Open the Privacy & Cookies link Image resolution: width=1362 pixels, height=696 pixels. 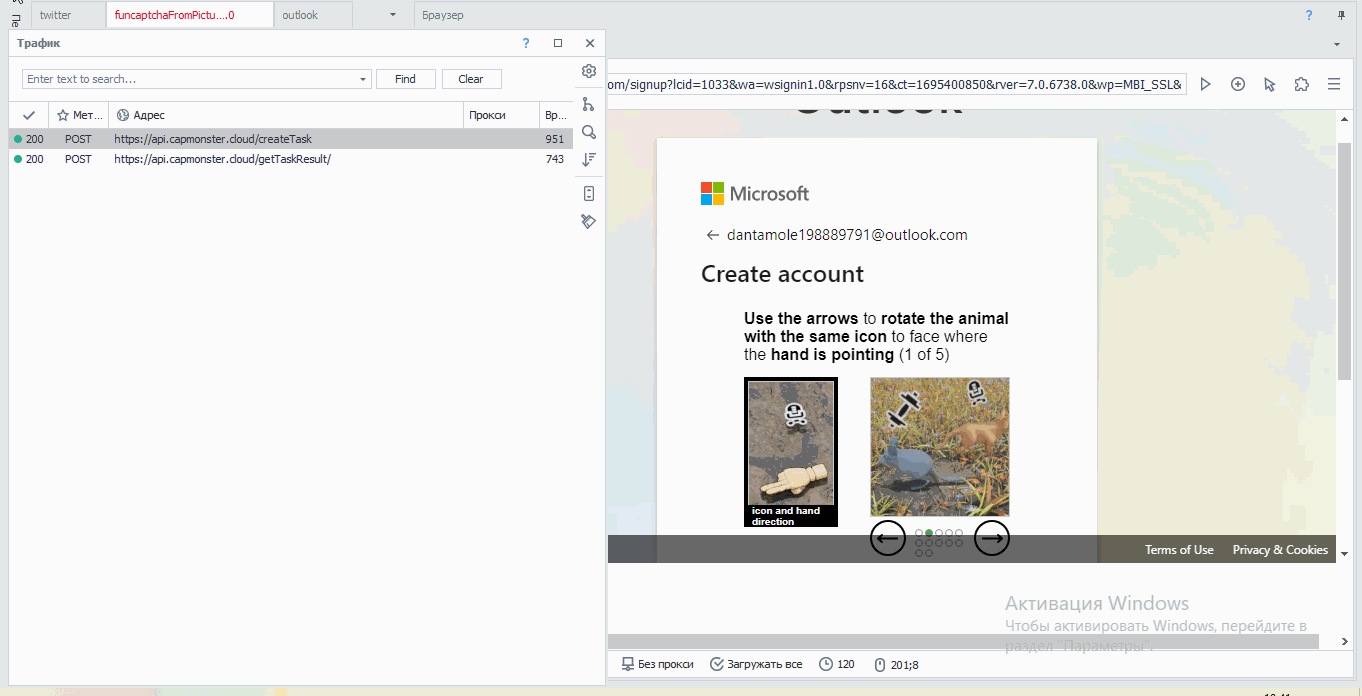(1280, 550)
